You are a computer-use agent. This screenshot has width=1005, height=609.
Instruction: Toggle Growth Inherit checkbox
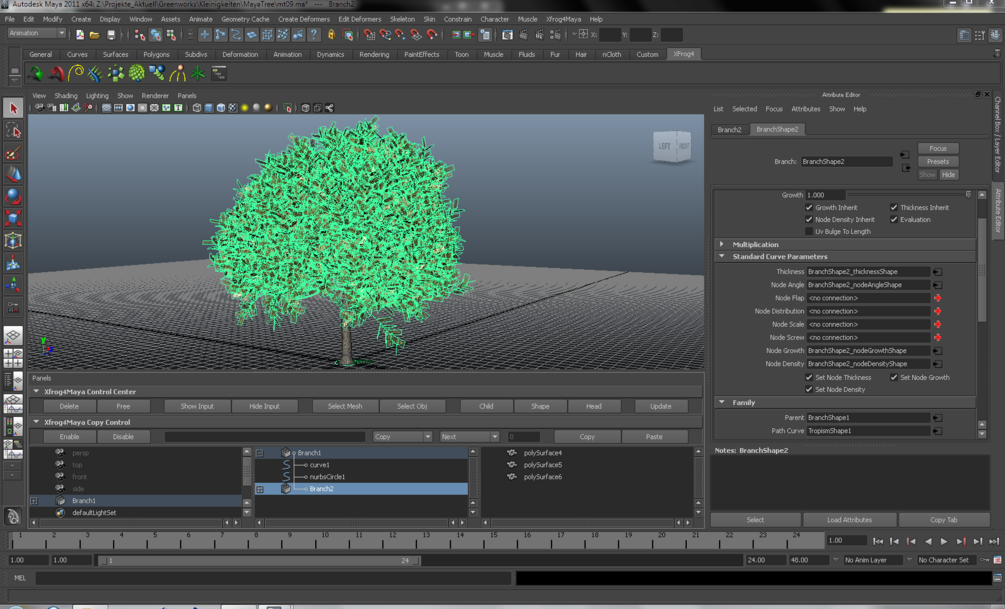point(809,208)
